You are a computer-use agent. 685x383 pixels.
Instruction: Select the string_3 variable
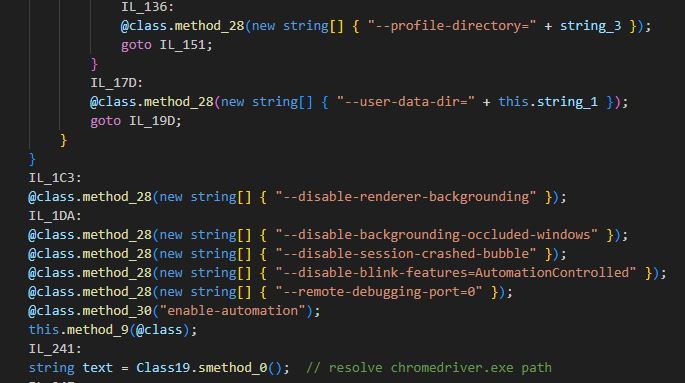tap(590, 26)
